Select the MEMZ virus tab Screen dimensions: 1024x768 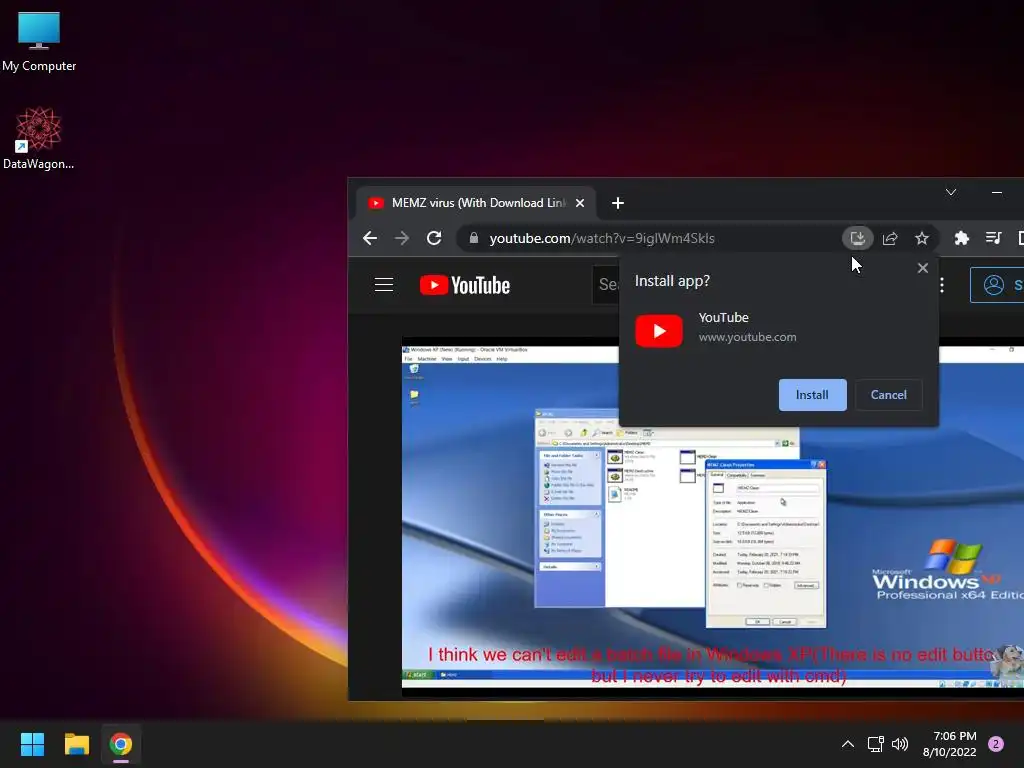474,203
